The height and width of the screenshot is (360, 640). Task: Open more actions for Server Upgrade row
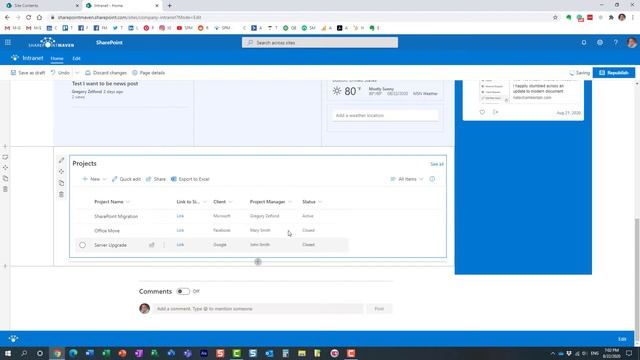[164, 245]
